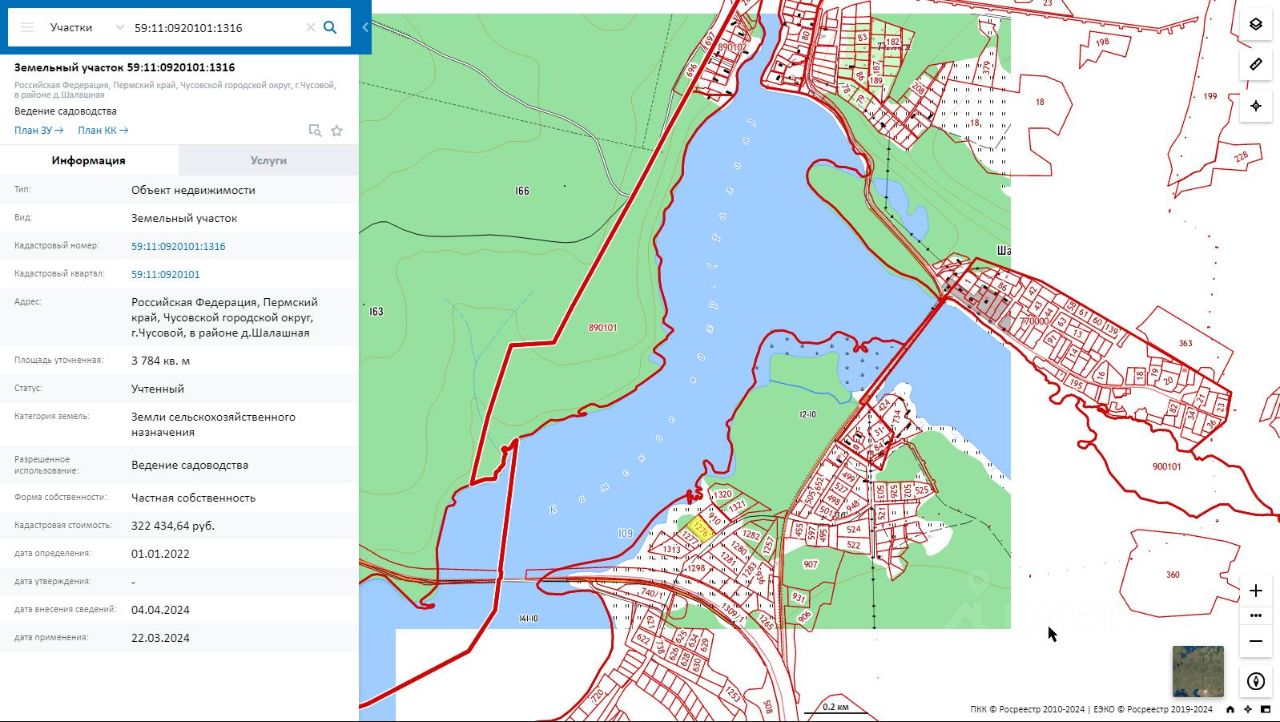The height and width of the screenshot is (722, 1280).
Task: Reset map orientation compass icon
Action: [1256, 681]
